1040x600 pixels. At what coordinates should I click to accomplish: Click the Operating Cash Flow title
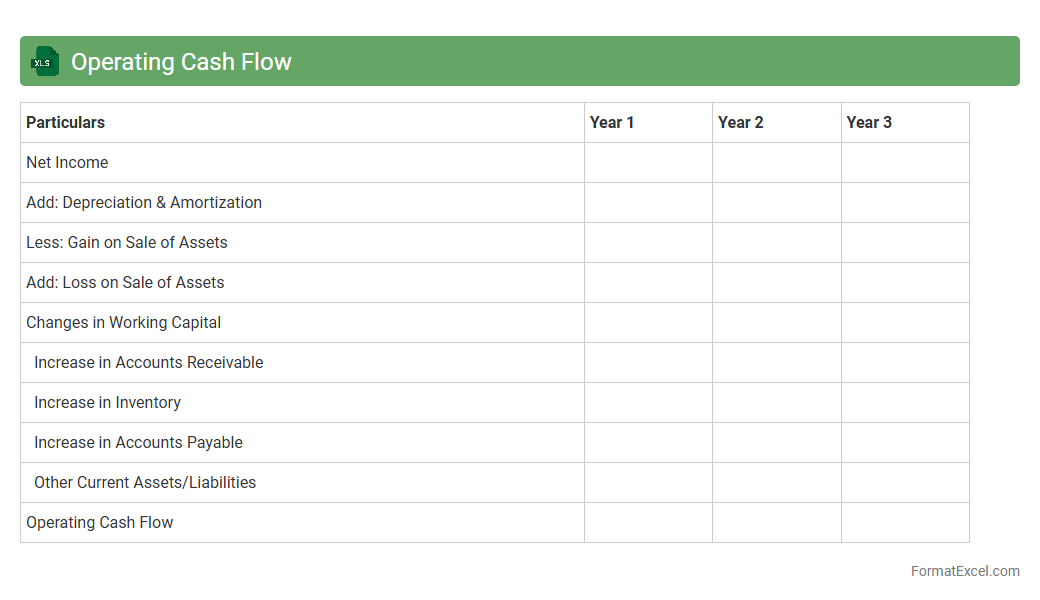(181, 62)
